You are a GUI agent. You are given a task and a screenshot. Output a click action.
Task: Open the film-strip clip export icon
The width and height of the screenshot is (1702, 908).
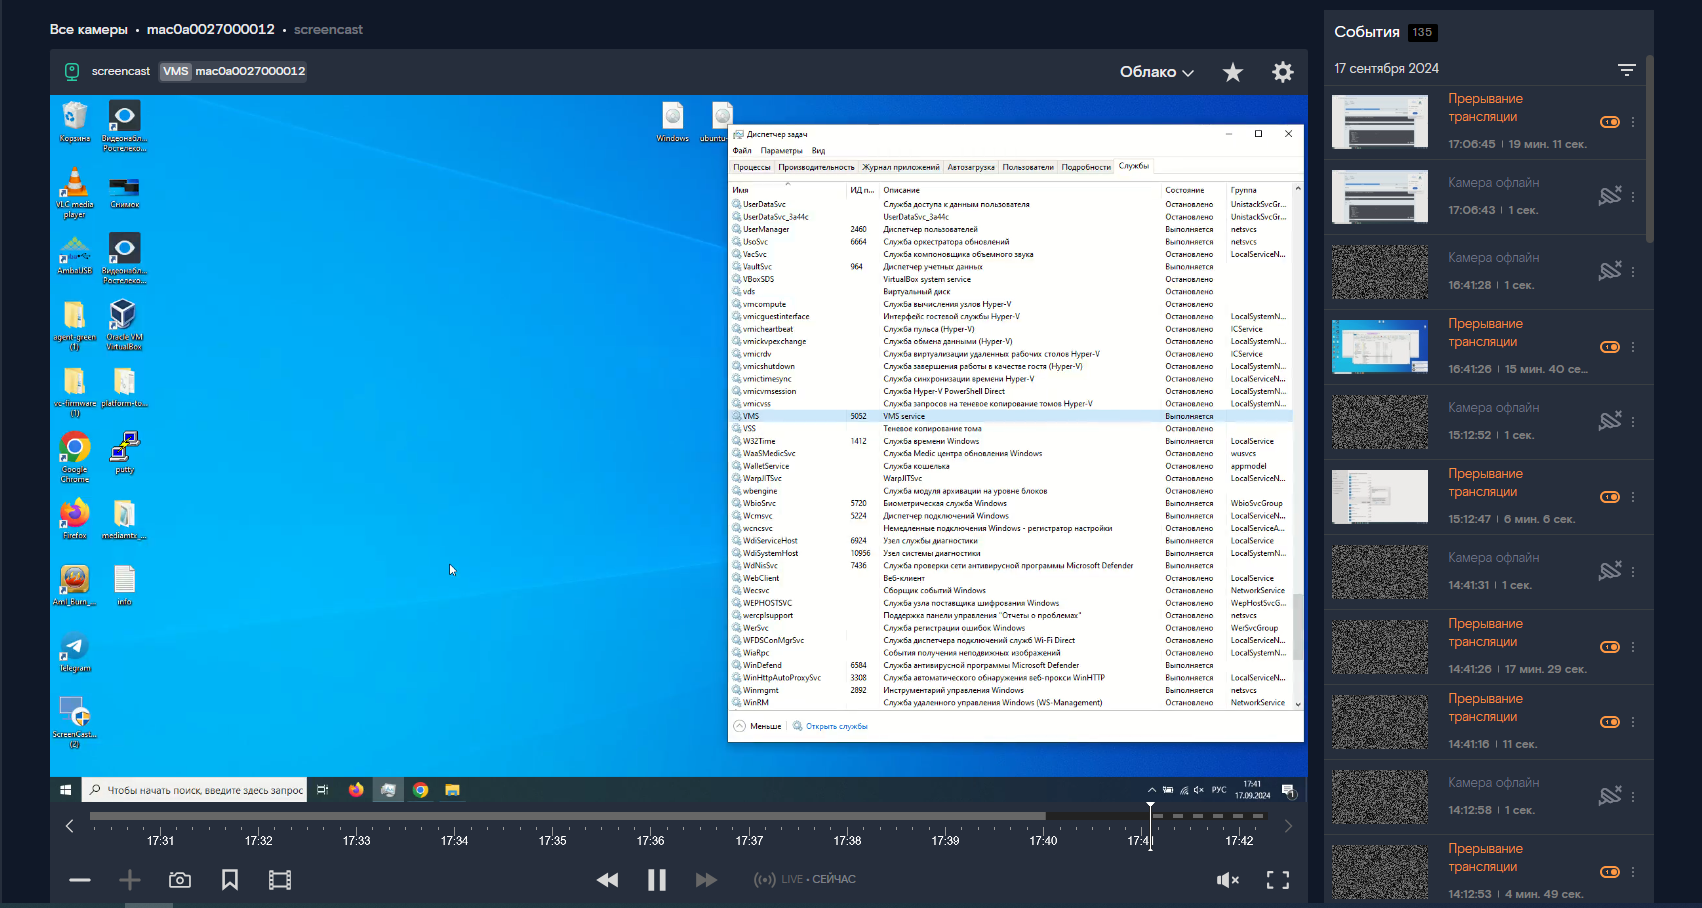[280, 880]
